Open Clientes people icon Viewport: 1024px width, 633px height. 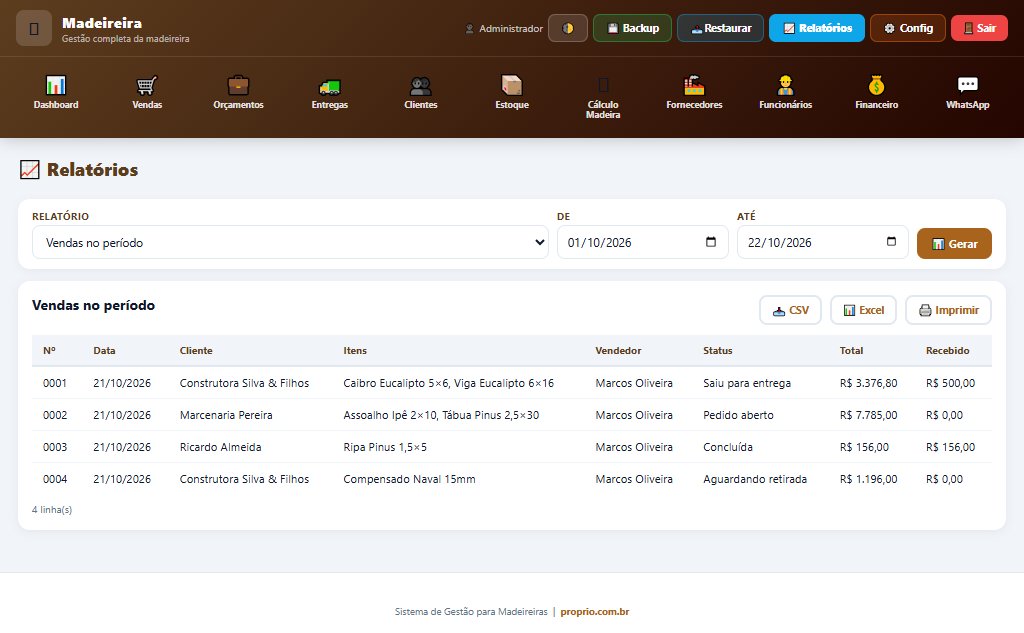421,85
